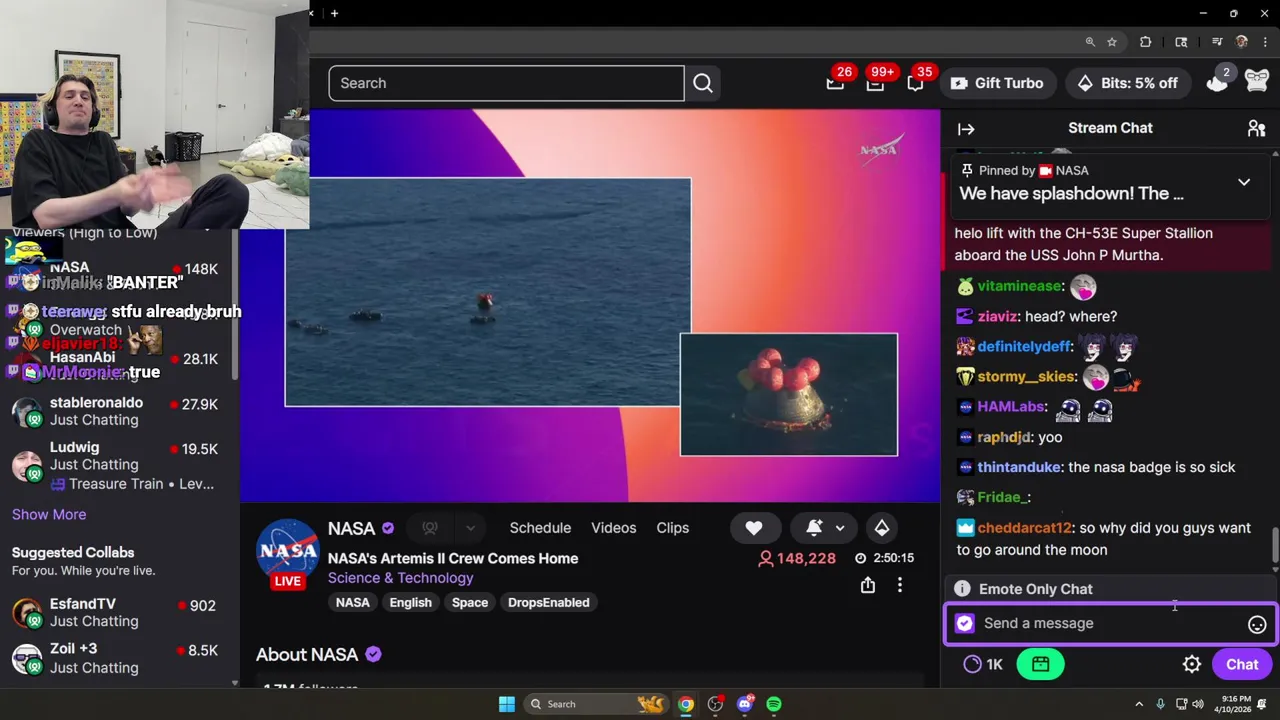Click Show More in sidebar

[49, 514]
